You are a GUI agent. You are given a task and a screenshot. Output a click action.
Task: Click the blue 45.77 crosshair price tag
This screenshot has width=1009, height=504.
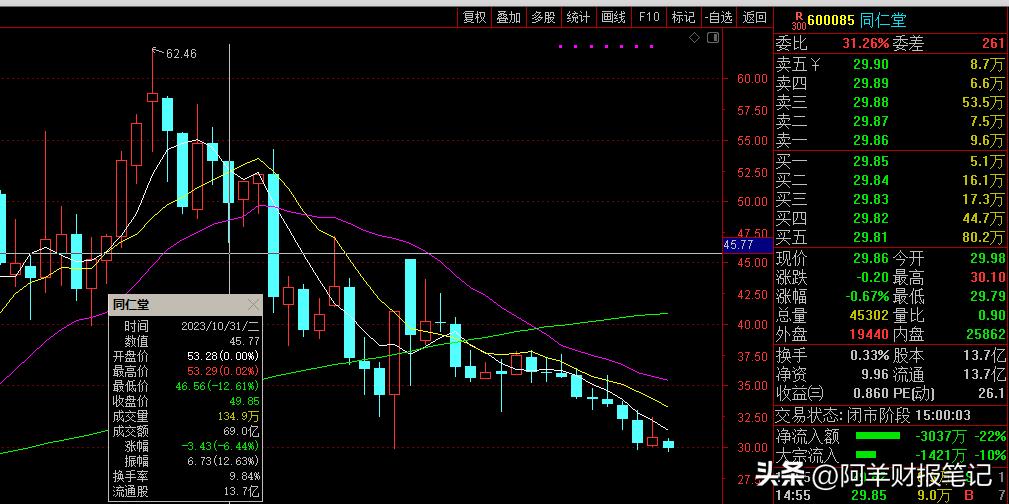click(x=746, y=245)
